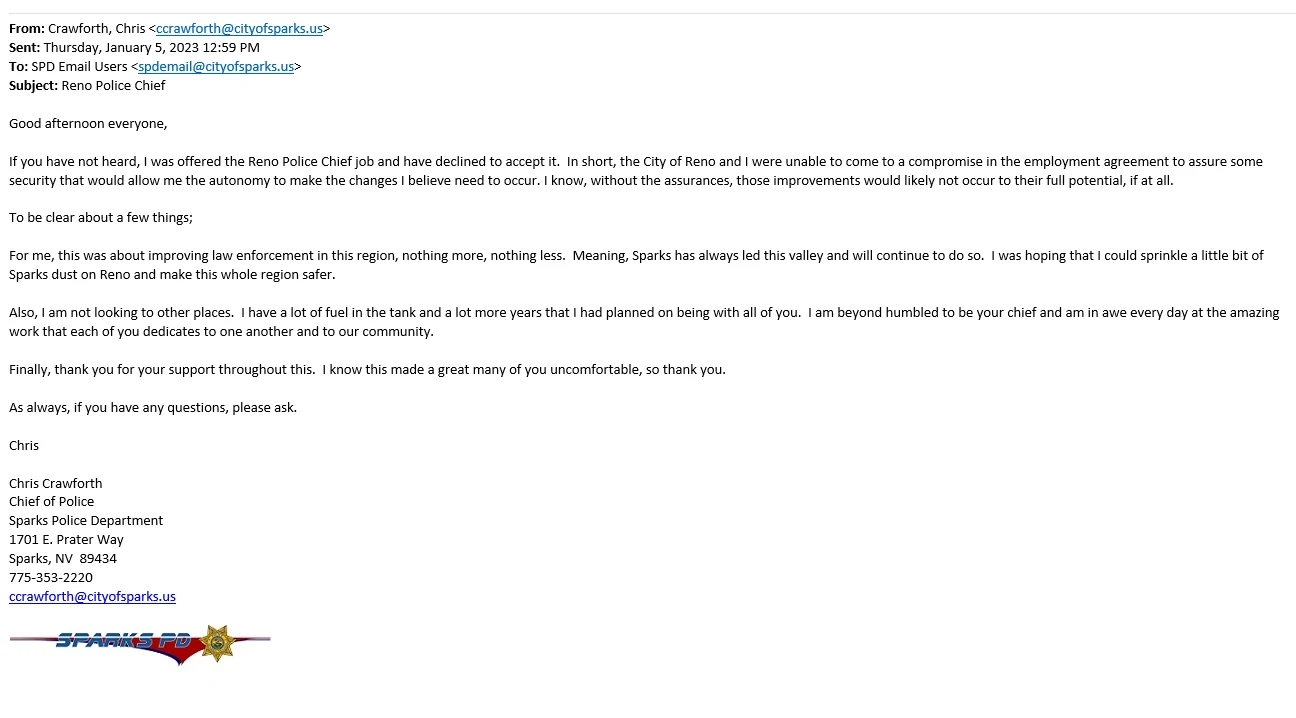The height and width of the screenshot is (718, 1296).
Task: Click the bold 'To:' label
Action: click(18, 67)
